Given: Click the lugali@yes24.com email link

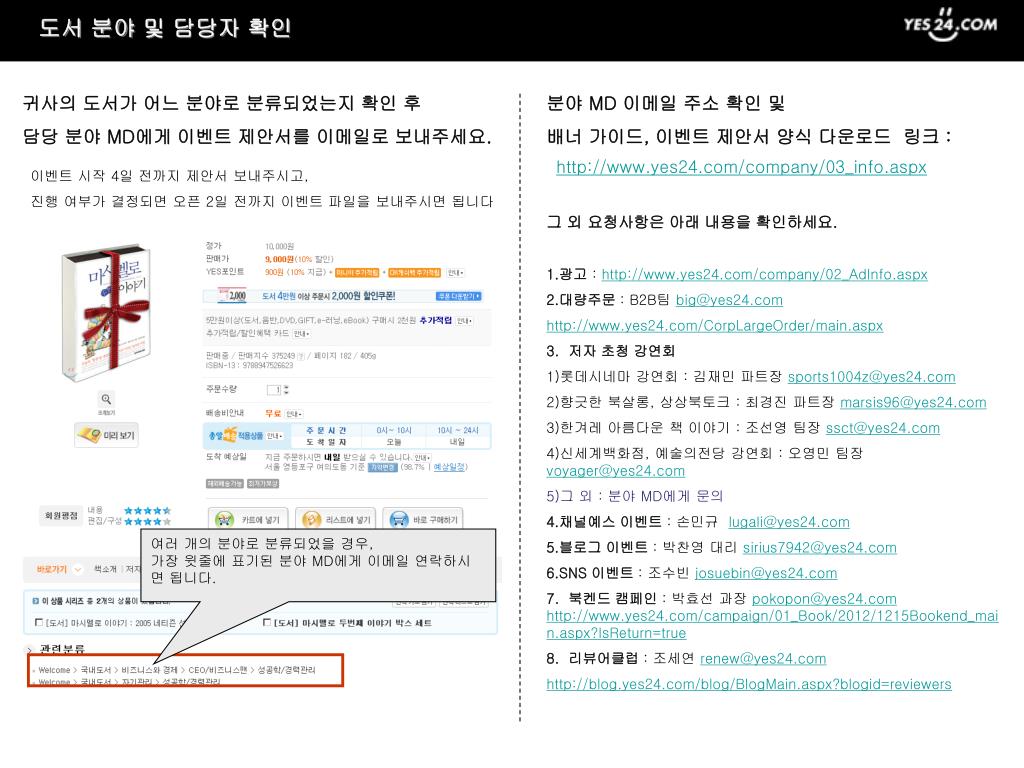Looking at the screenshot, I should coord(789,522).
